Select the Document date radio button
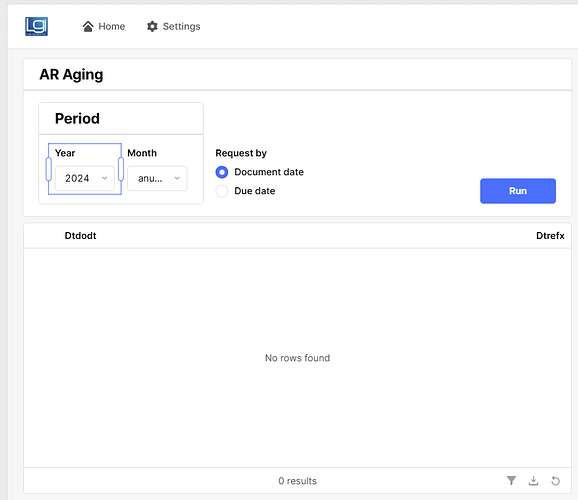 pos(222,172)
